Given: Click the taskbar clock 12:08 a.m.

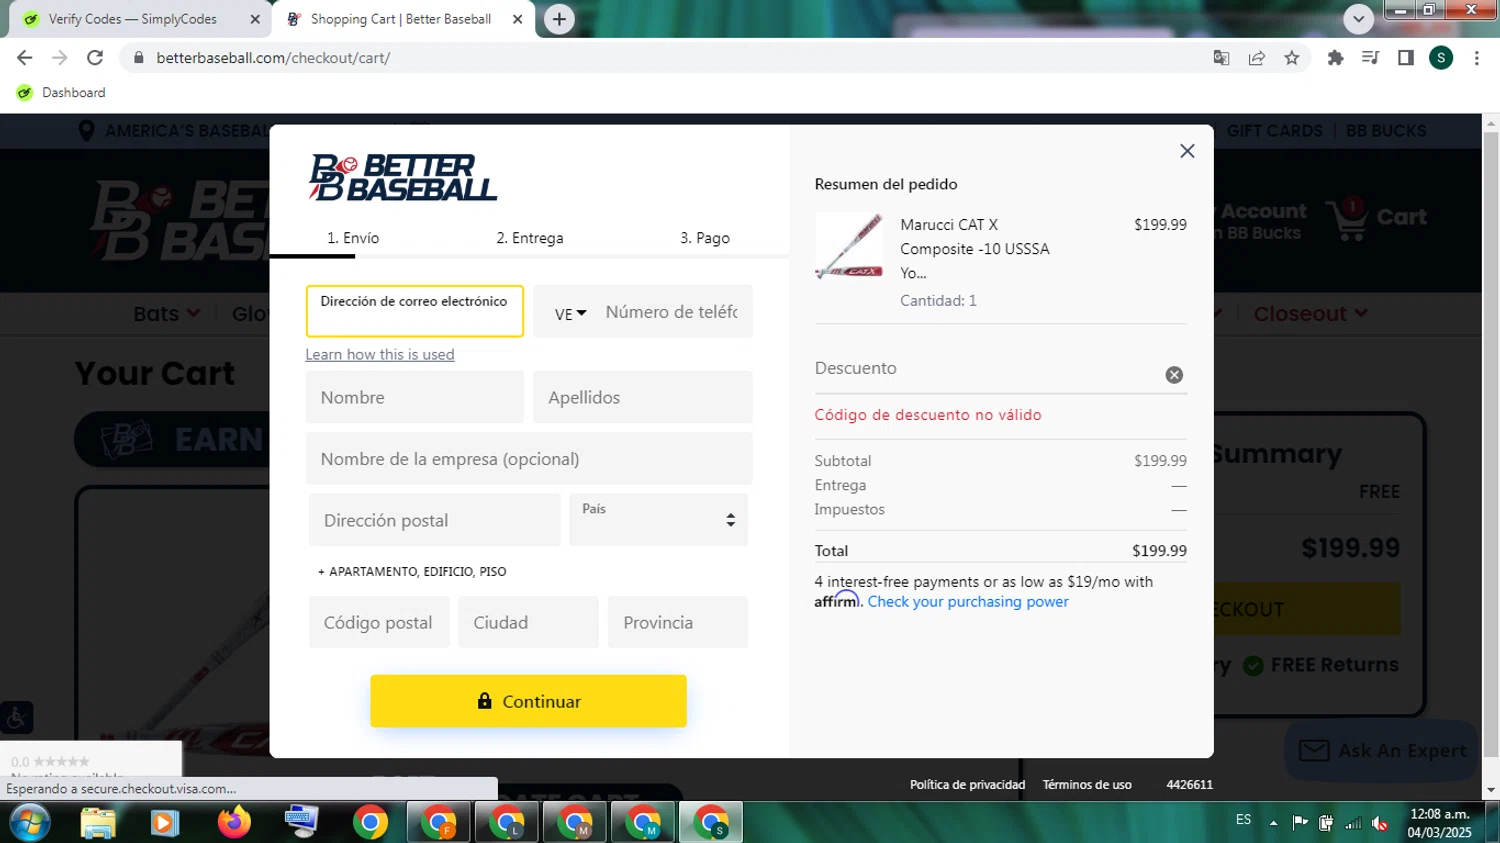Looking at the screenshot, I should 1439,823.
